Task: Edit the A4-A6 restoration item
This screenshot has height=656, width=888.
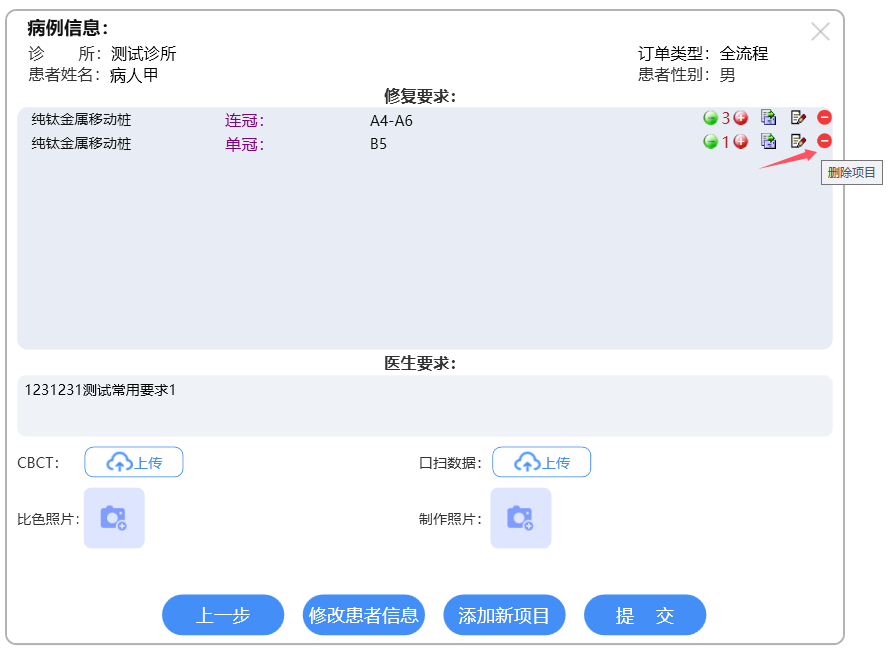Action: click(797, 117)
